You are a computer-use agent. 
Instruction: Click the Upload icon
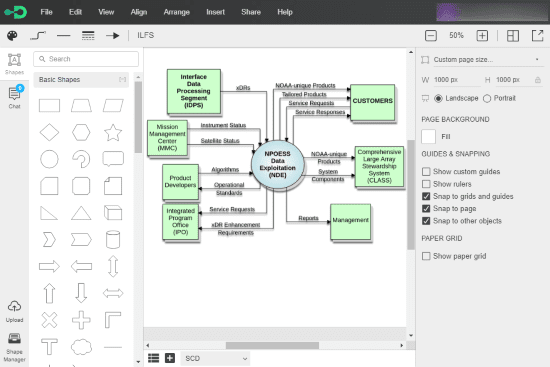14,311
